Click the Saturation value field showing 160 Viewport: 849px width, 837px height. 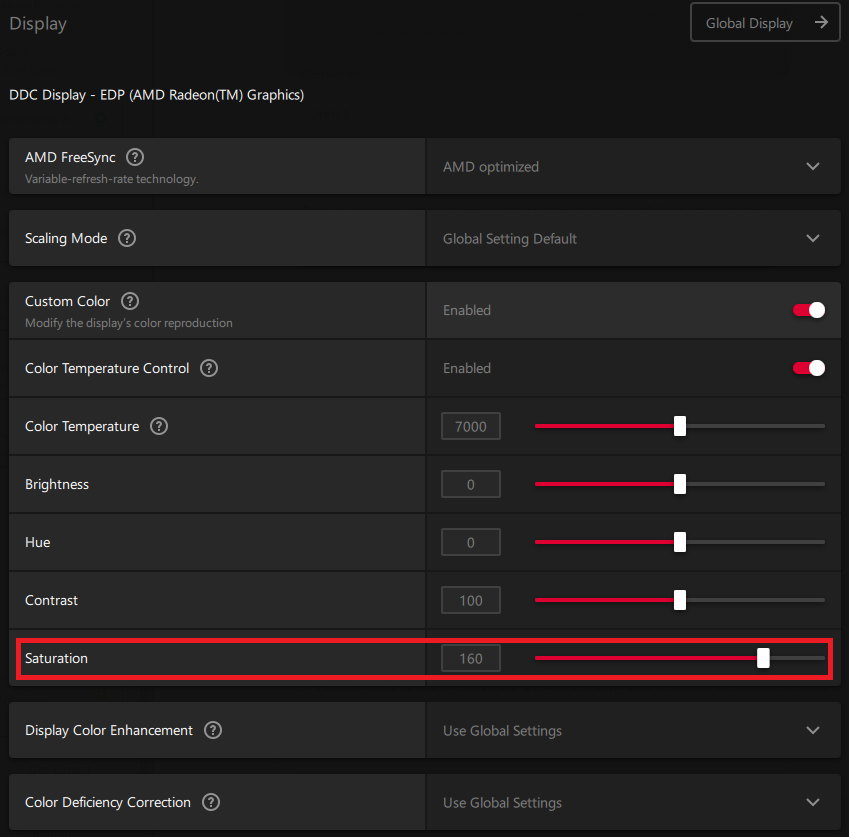pyautogui.click(x=470, y=659)
